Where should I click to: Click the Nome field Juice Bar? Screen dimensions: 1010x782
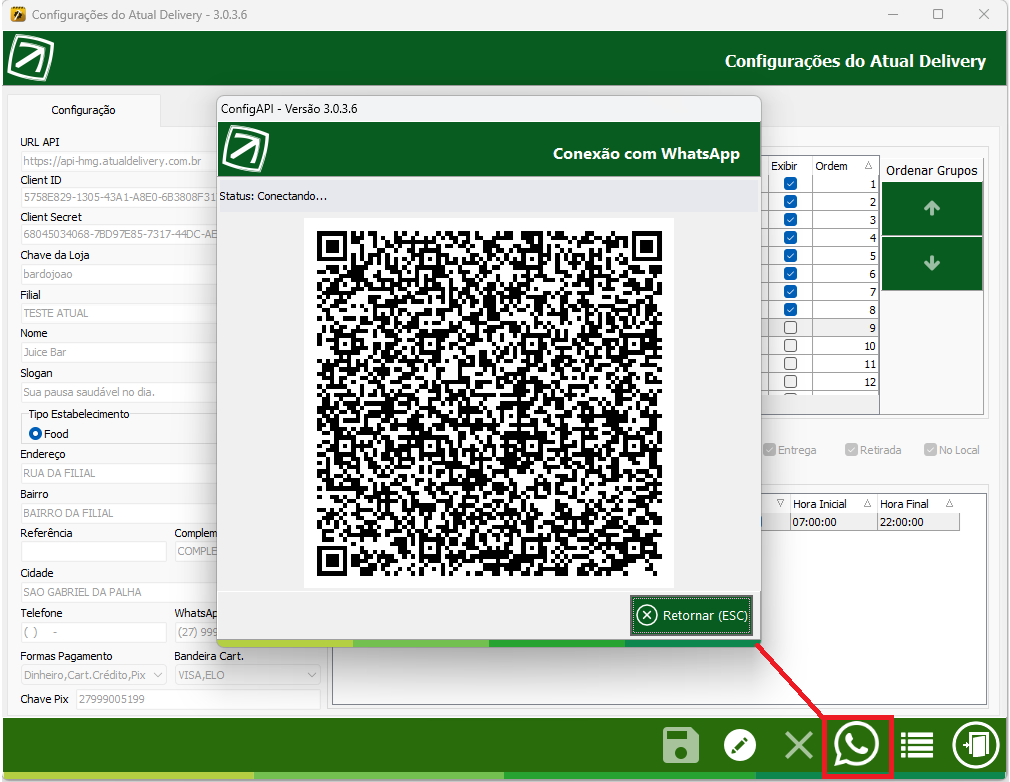pos(119,352)
